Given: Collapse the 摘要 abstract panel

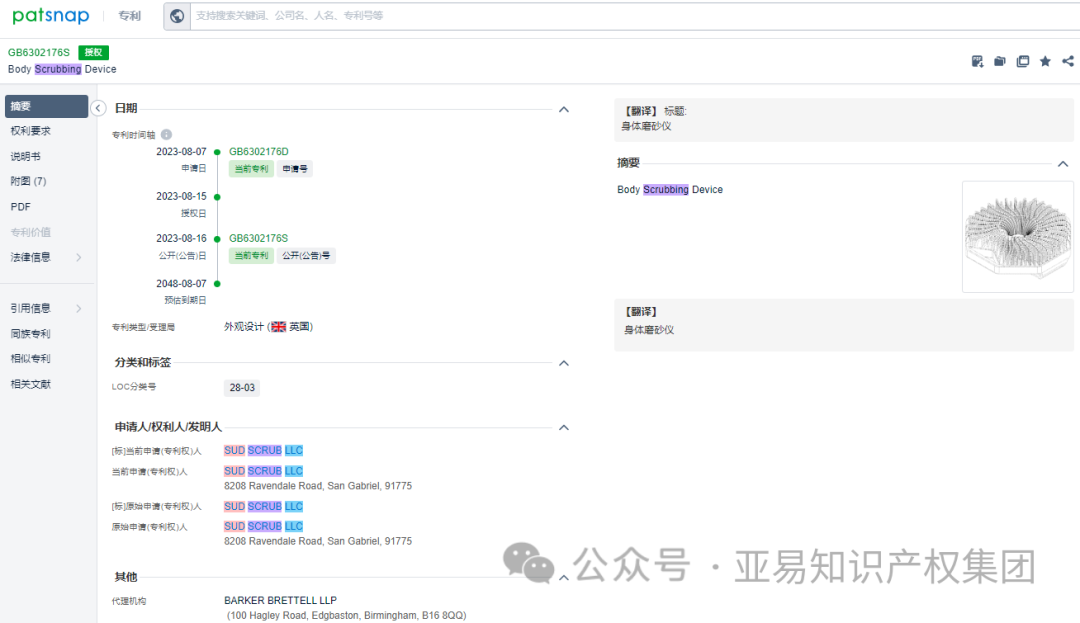Looking at the screenshot, I should 1063,161.
